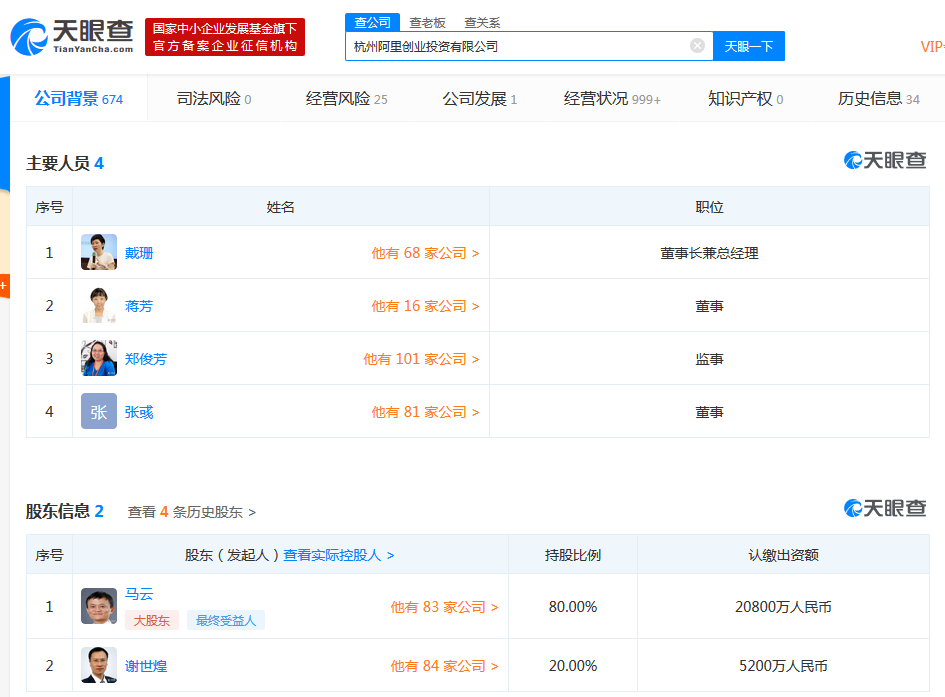
Task: Open 戴珊's avatar photo
Action: pyautogui.click(x=99, y=253)
